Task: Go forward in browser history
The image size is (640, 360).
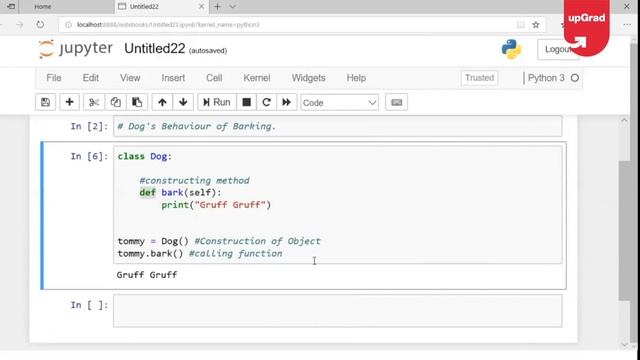Action: click(x=20, y=24)
